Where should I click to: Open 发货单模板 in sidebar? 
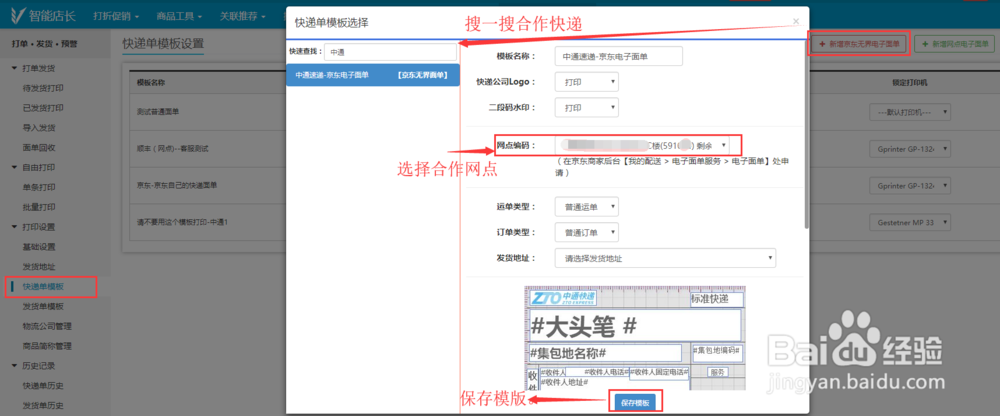(x=43, y=306)
